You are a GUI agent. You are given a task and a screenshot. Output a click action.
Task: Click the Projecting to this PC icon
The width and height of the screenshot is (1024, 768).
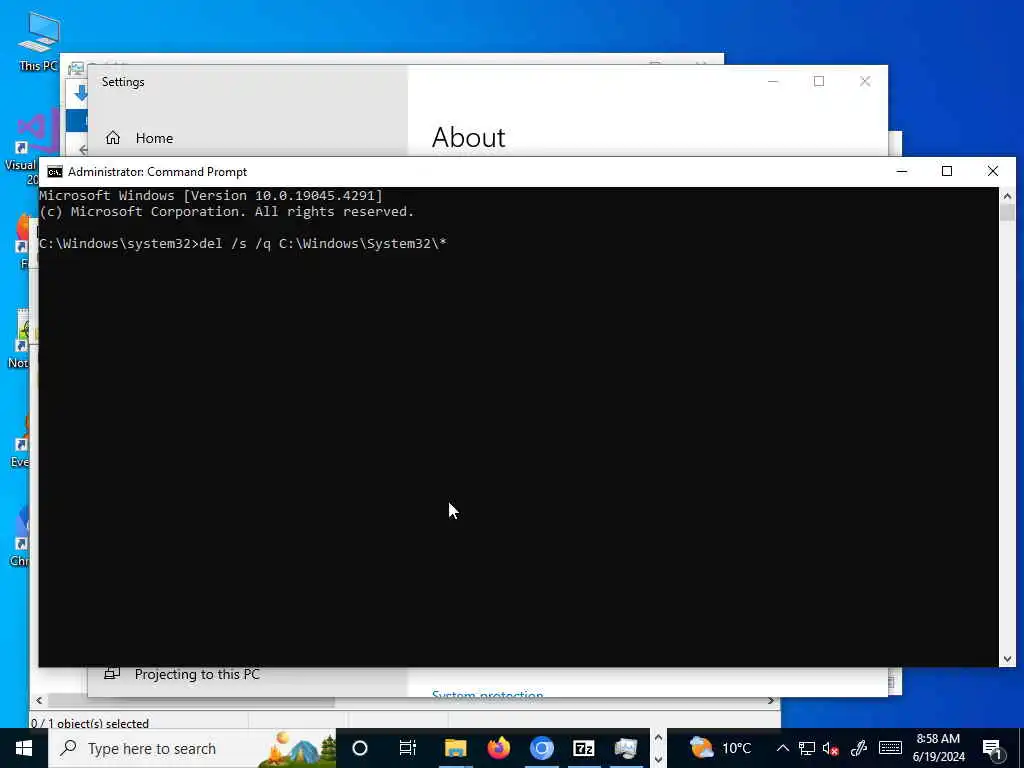112,673
